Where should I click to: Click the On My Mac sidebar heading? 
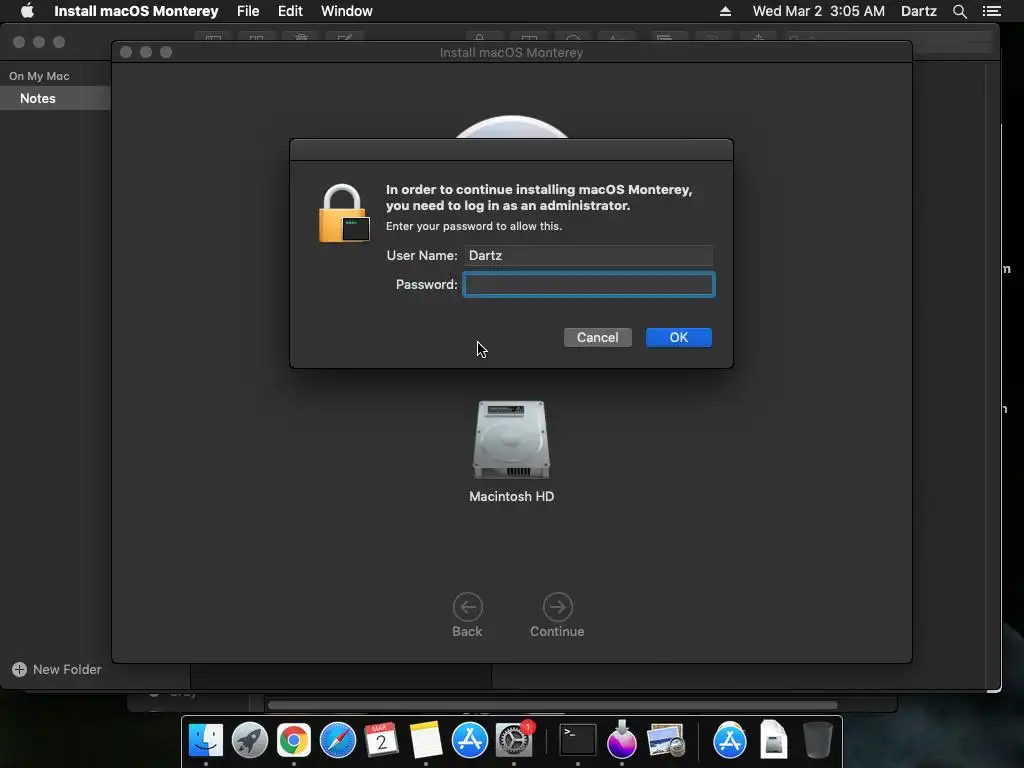(x=39, y=76)
